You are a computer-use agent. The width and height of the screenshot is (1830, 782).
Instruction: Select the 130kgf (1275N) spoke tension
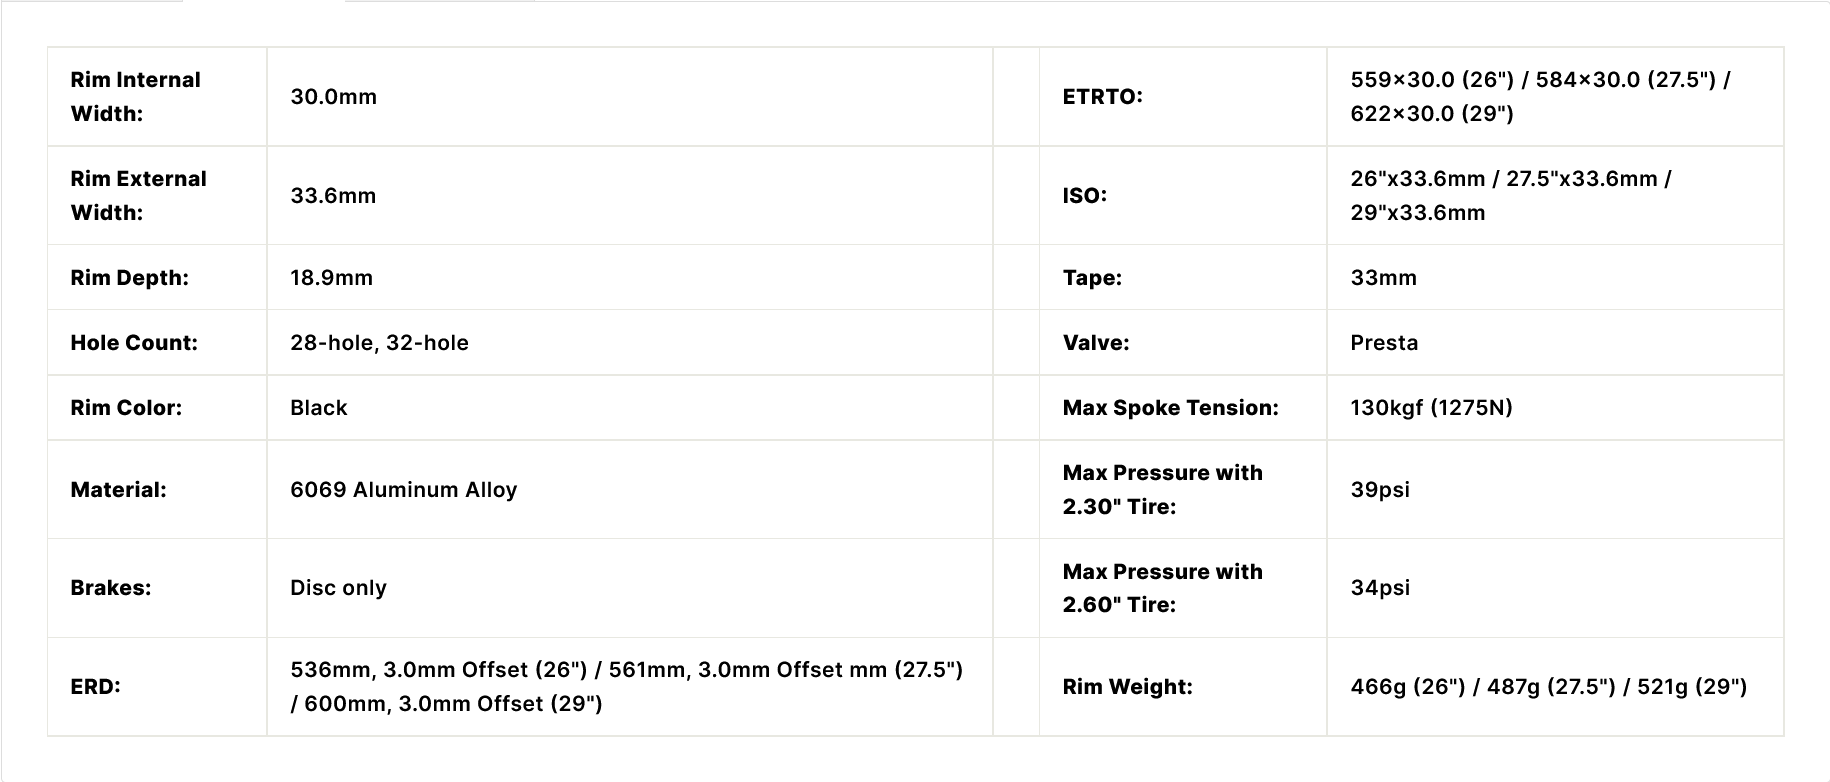pos(1431,408)
